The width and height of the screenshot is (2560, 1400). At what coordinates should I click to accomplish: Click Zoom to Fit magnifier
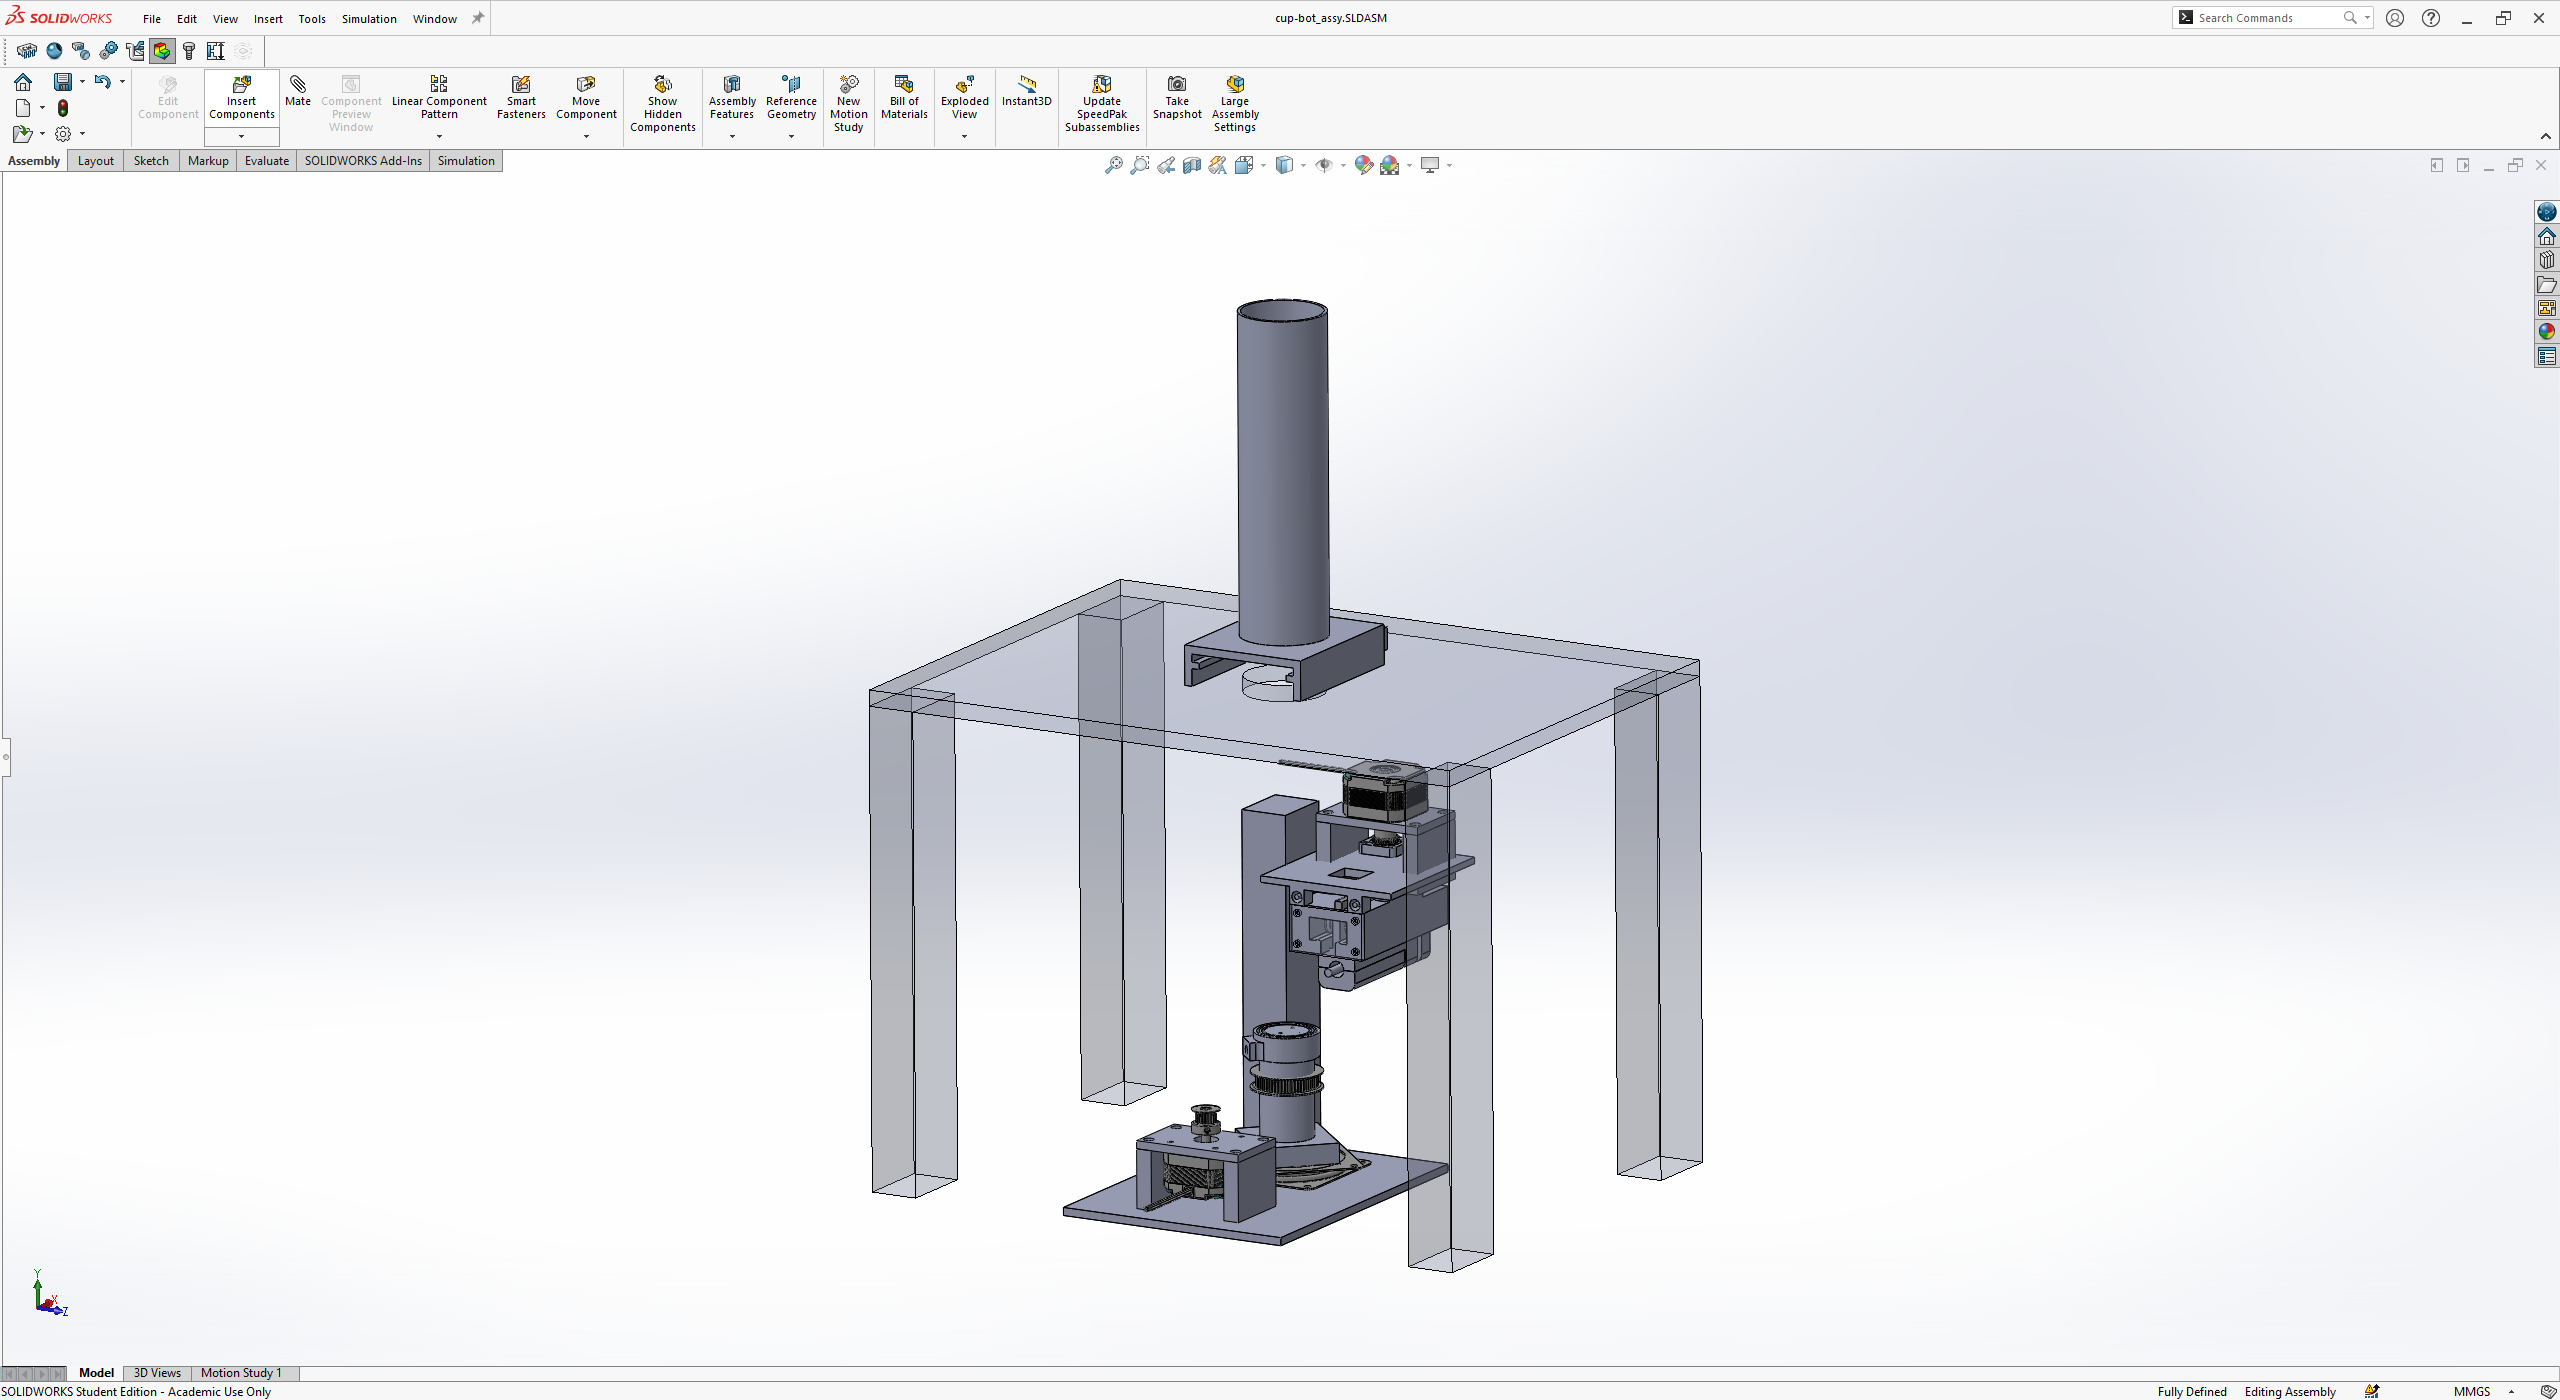[1113, 166]
